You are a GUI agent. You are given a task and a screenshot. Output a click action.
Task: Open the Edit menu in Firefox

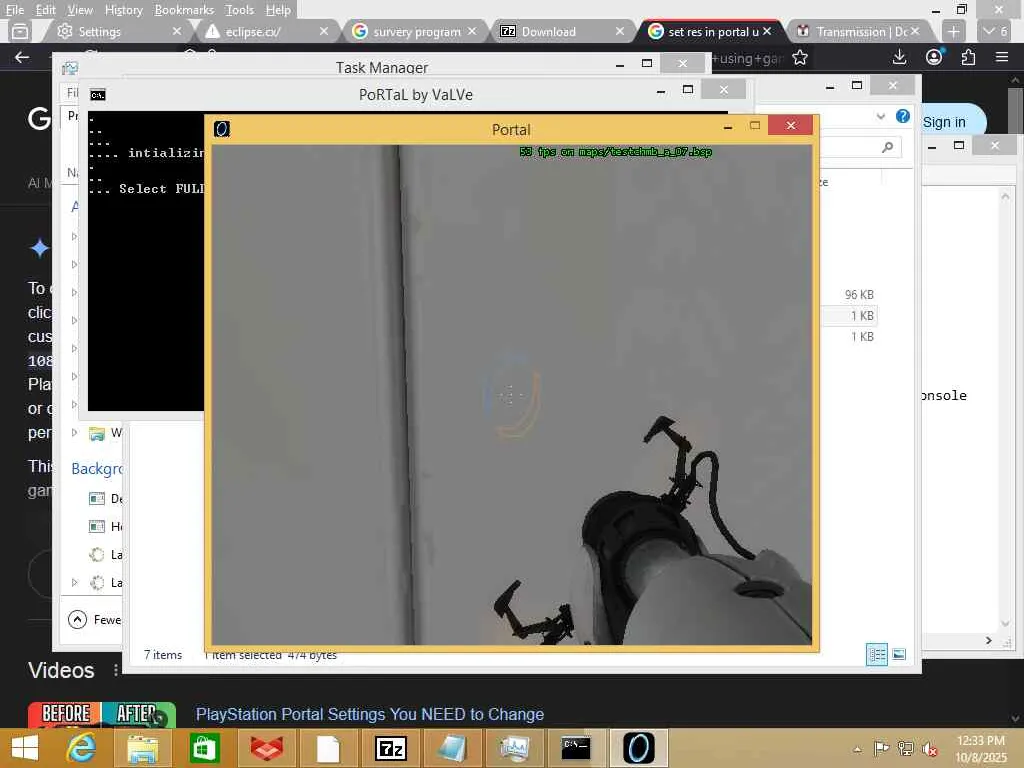(x=45, y=10)
